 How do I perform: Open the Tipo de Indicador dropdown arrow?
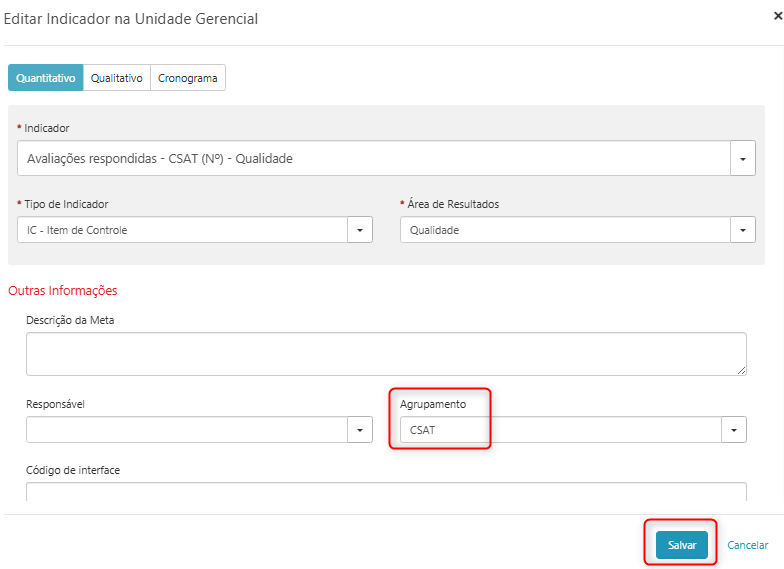[x=360, y=230]
